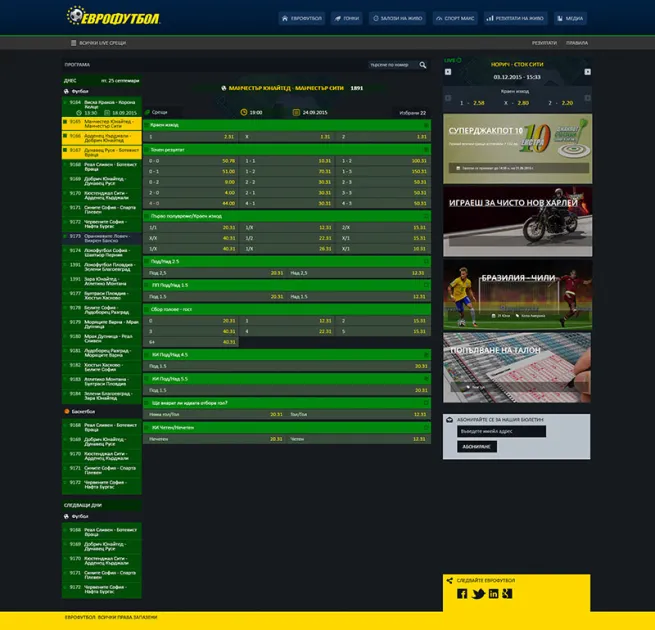Click the list icon before ВСИЧКИ LIVE СРЕЩИ
Viewport: 655px width, 630px height.
pyautogui.click(x=74, y=43)
